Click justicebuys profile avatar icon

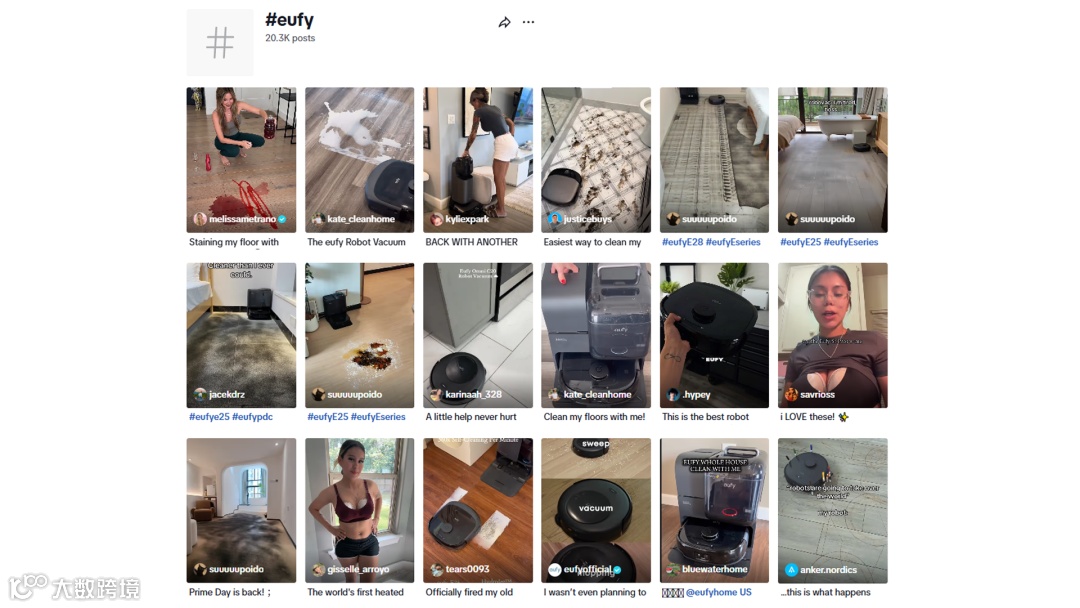click(x=554, y=219)
